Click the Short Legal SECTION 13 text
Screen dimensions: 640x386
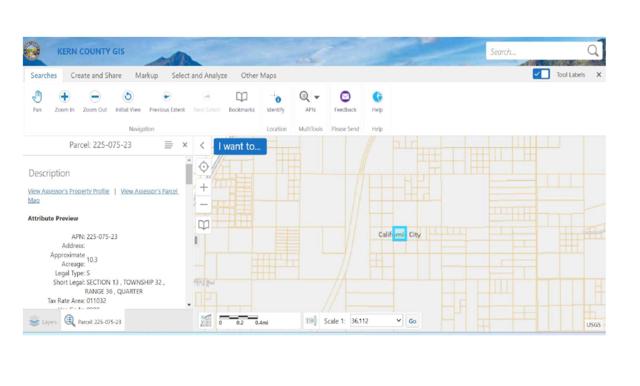[x=109, y=287]
